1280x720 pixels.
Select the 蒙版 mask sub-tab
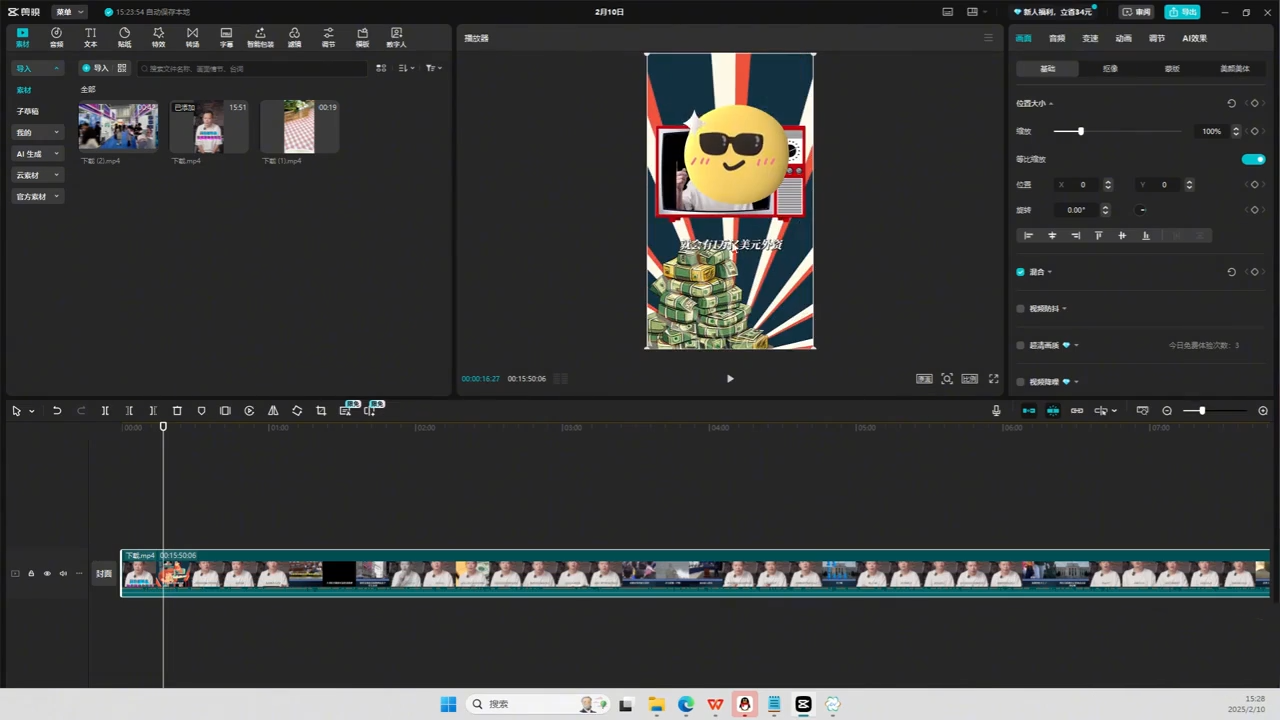point(1172,69)
